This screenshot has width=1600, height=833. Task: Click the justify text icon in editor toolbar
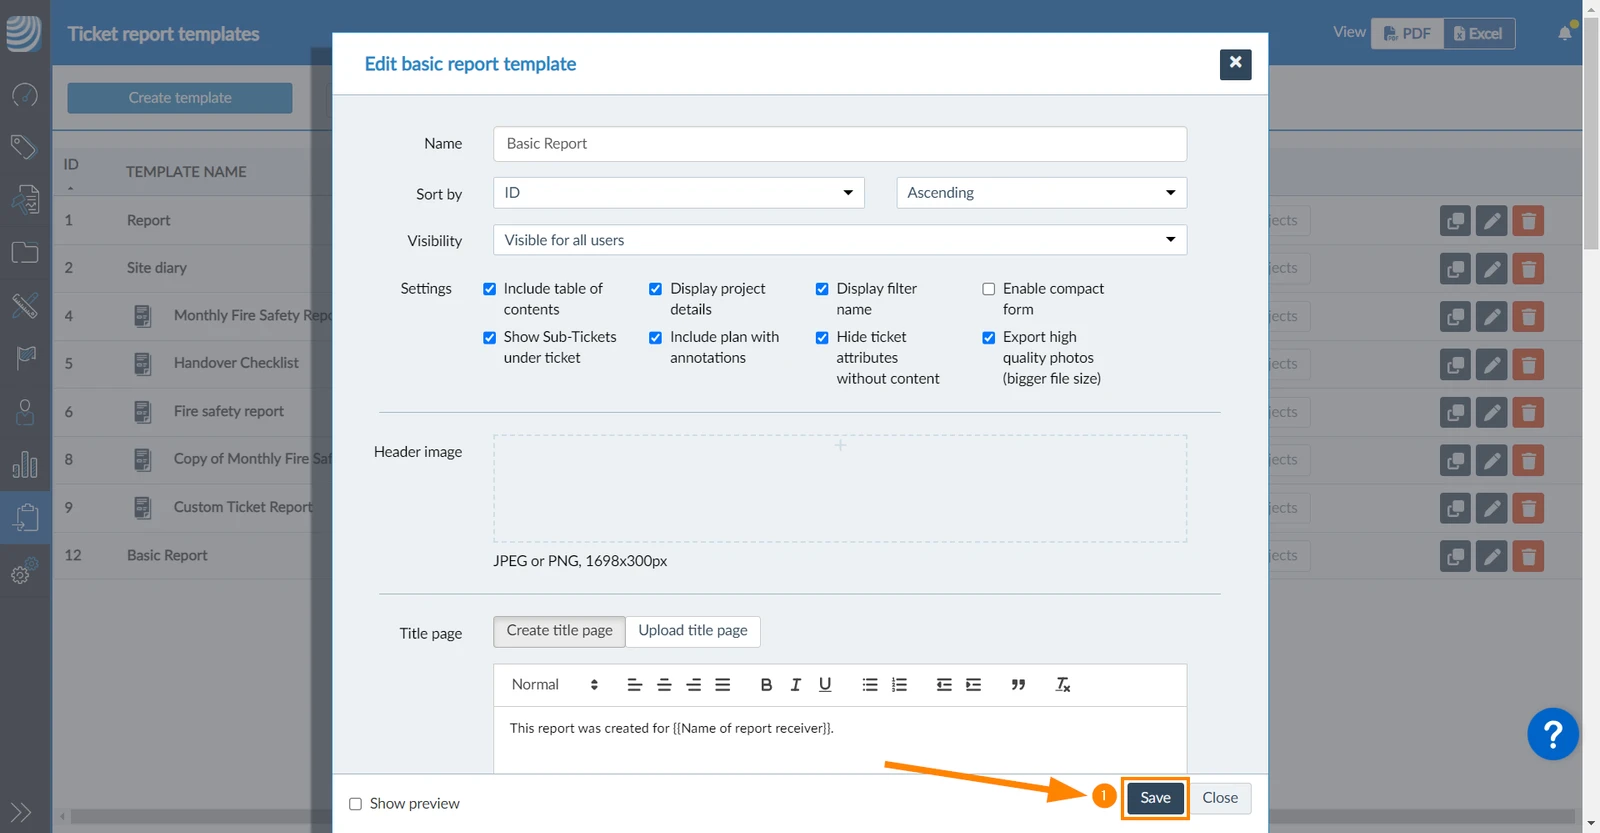point(723,685)
